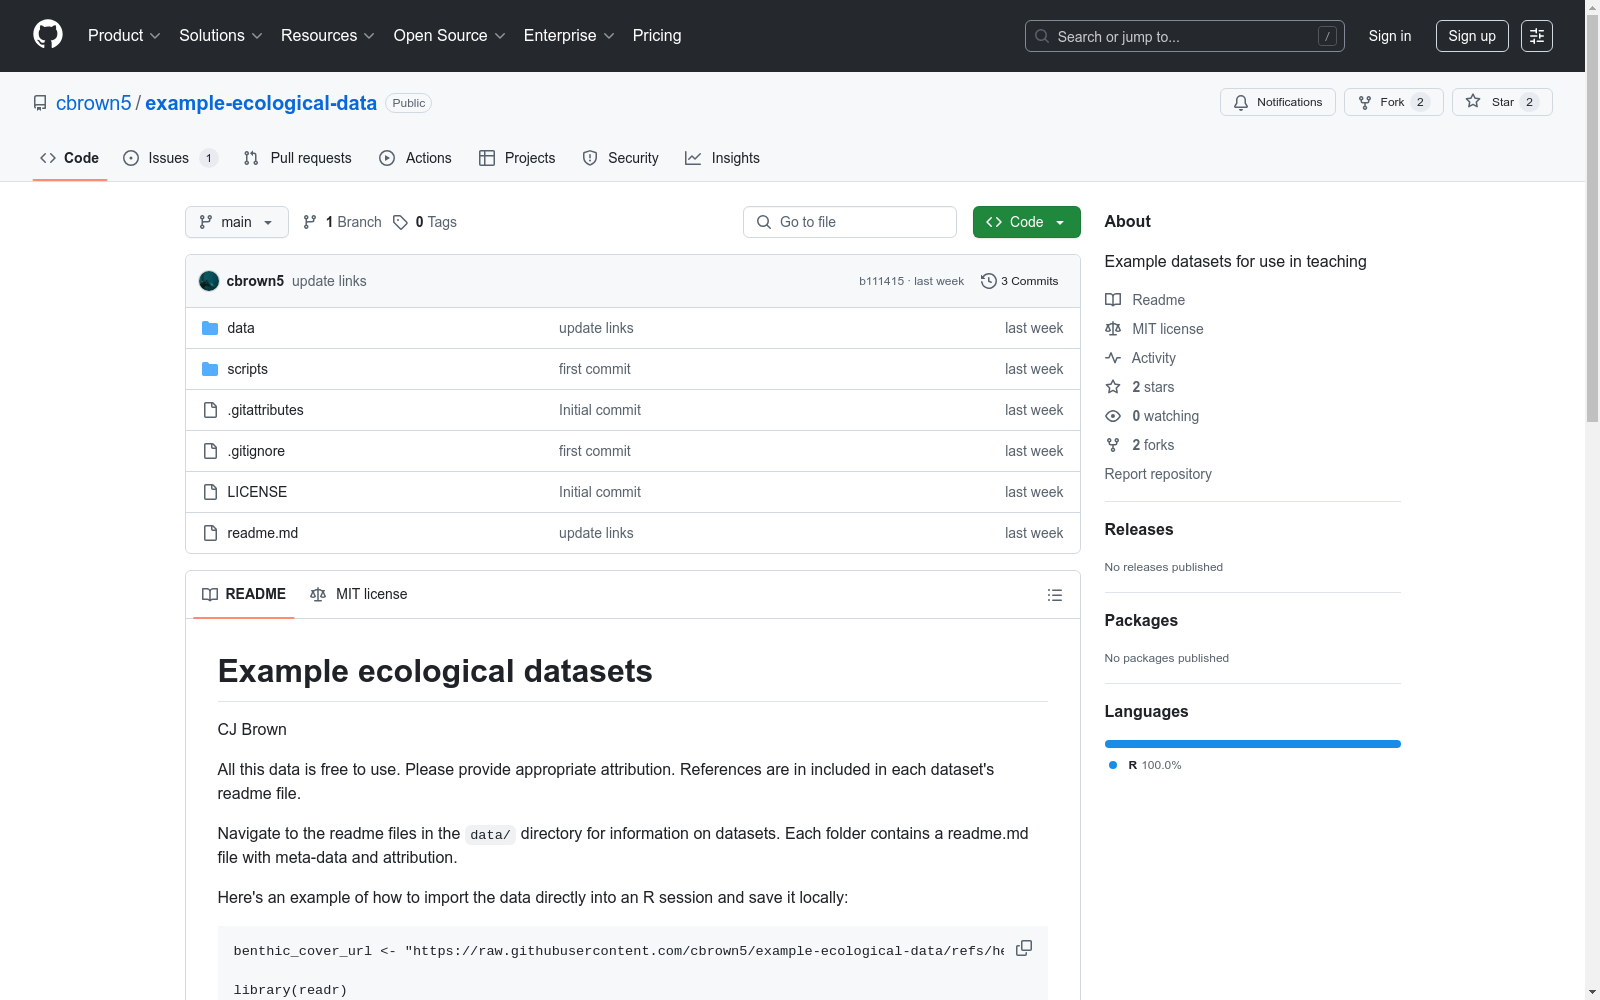Image resolution: width=1600 pixels, height=1000 pixels.
Task: Click the copy code icon in README
Action: pos(1024,948)
